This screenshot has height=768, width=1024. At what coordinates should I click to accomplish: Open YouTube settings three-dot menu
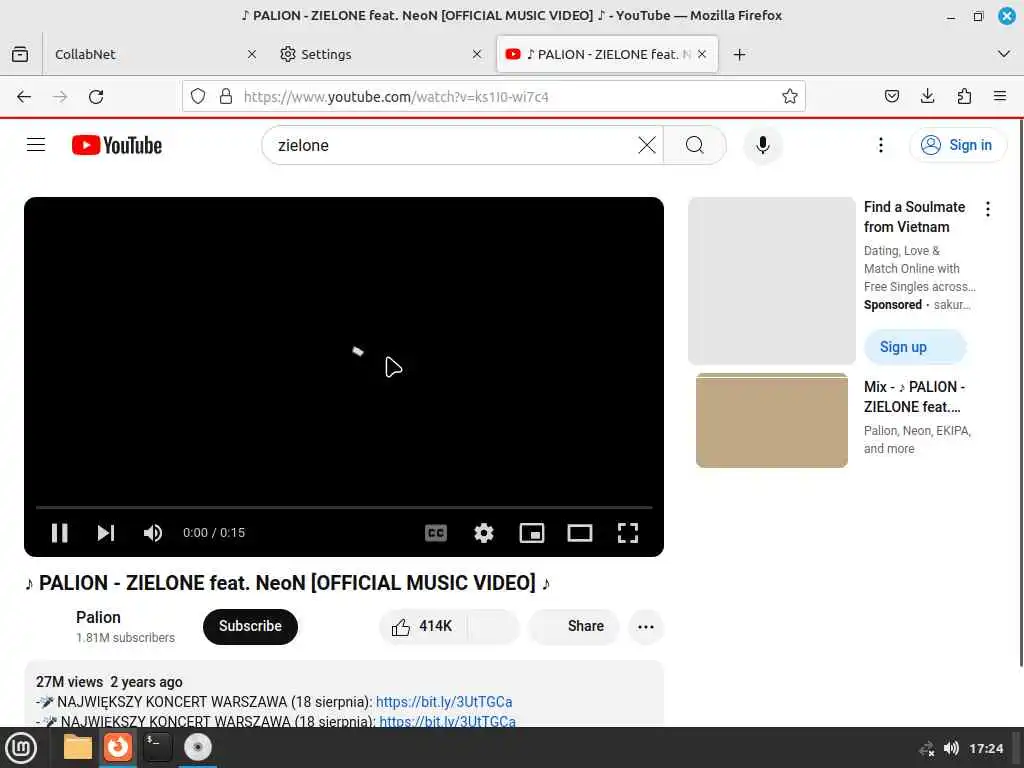[x=880, y=145]
